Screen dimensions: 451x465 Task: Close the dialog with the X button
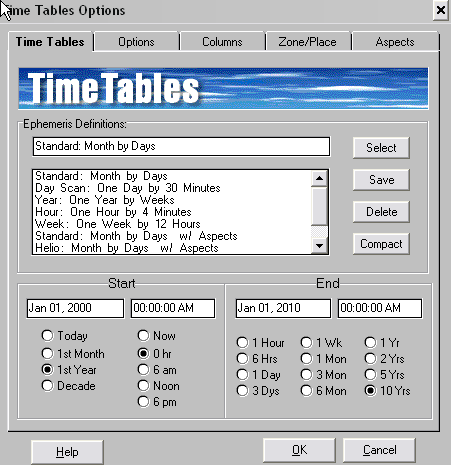(440, 10)
